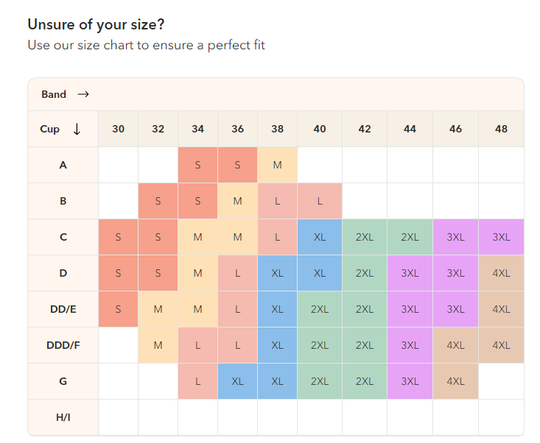Choose 4XL cell at band 46 cup G

pos(455,381)
